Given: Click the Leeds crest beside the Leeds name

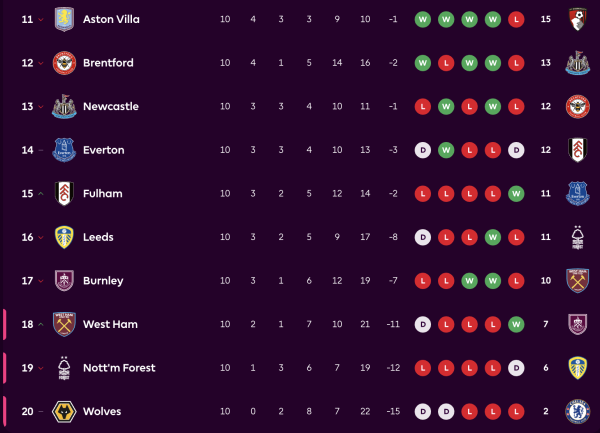Looking at the screenshot, I should point(64,237).
